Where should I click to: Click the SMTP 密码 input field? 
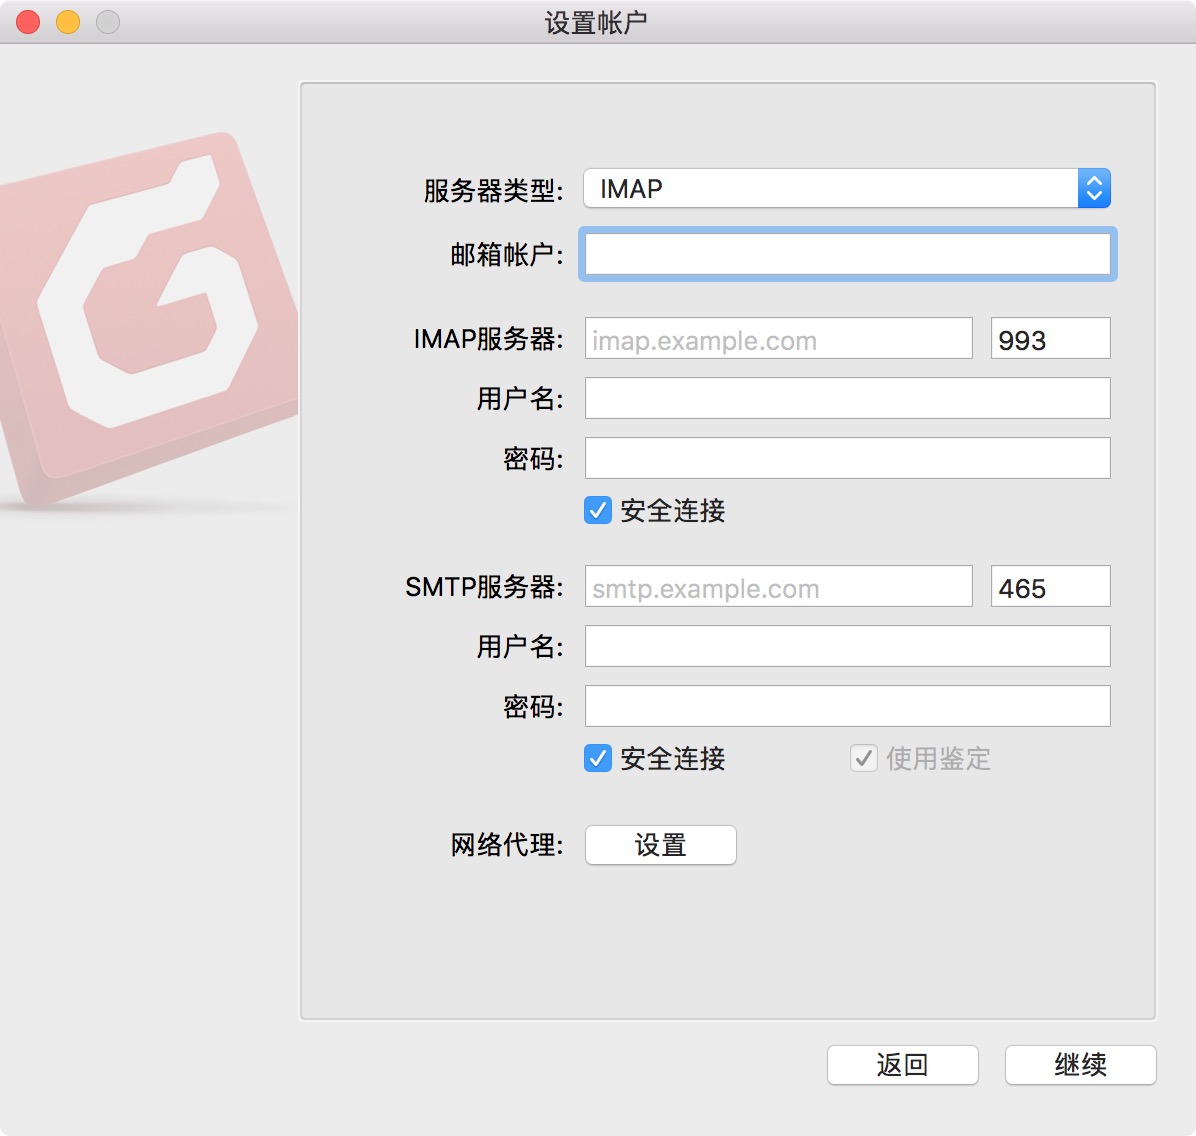(x=847, y=707)
